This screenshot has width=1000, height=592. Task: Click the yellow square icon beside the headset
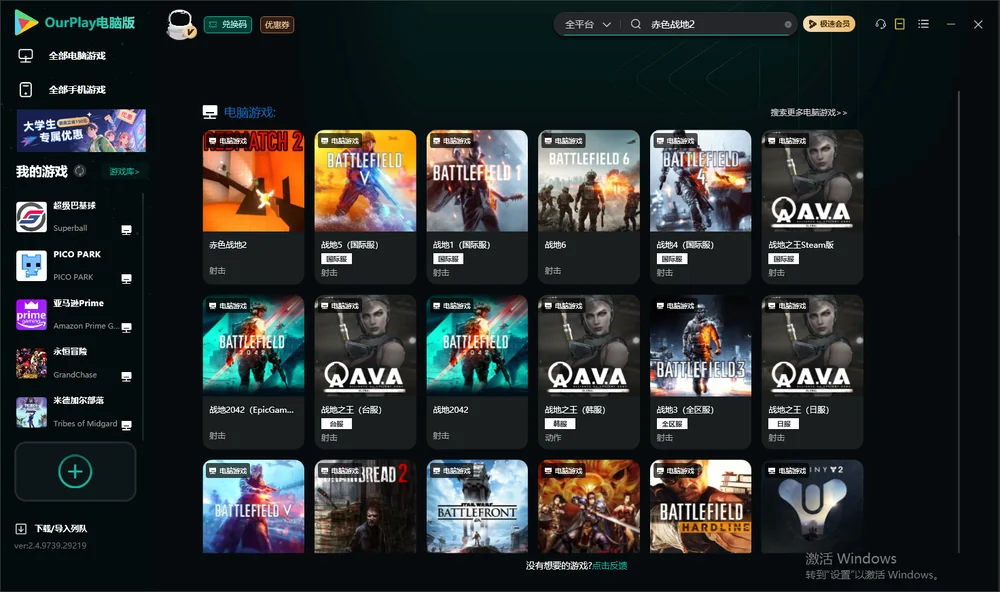(900, 24)
